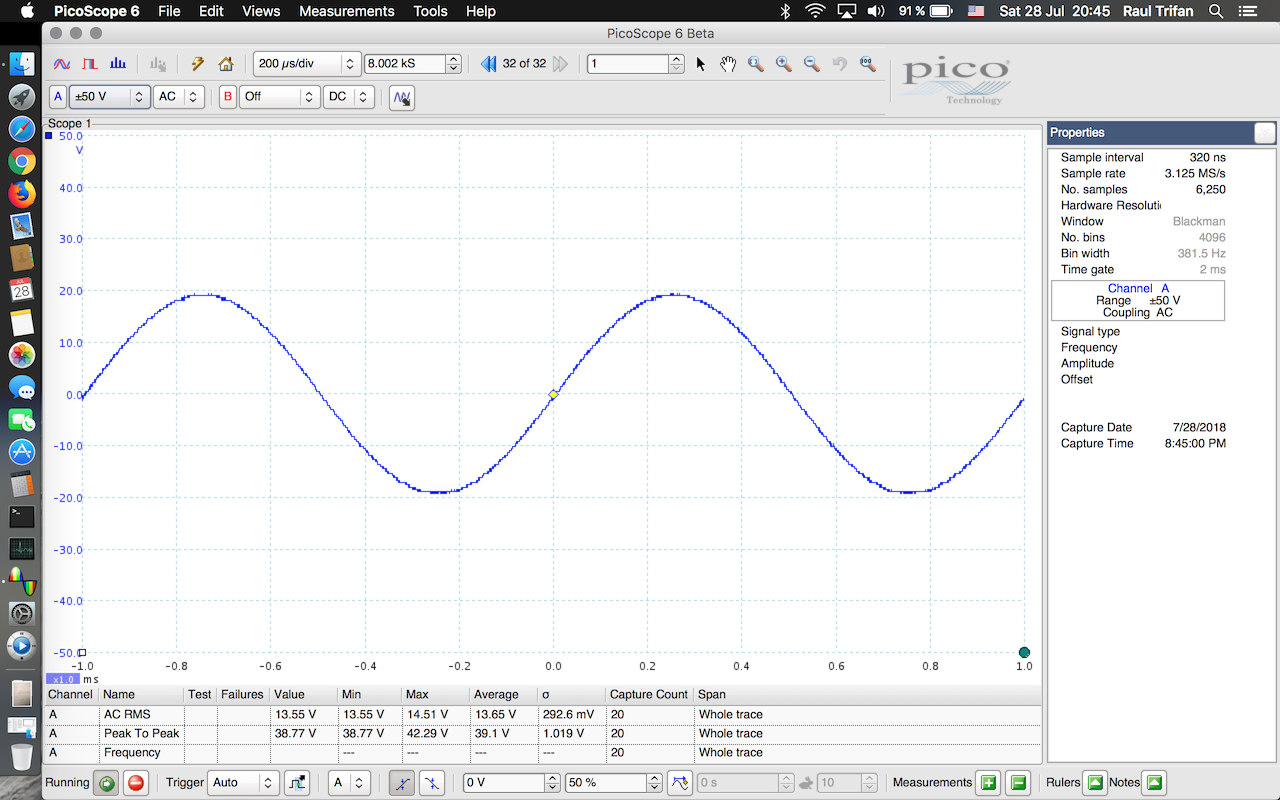Open the Views menu
1280x800 pixels.
pos(261,11)
